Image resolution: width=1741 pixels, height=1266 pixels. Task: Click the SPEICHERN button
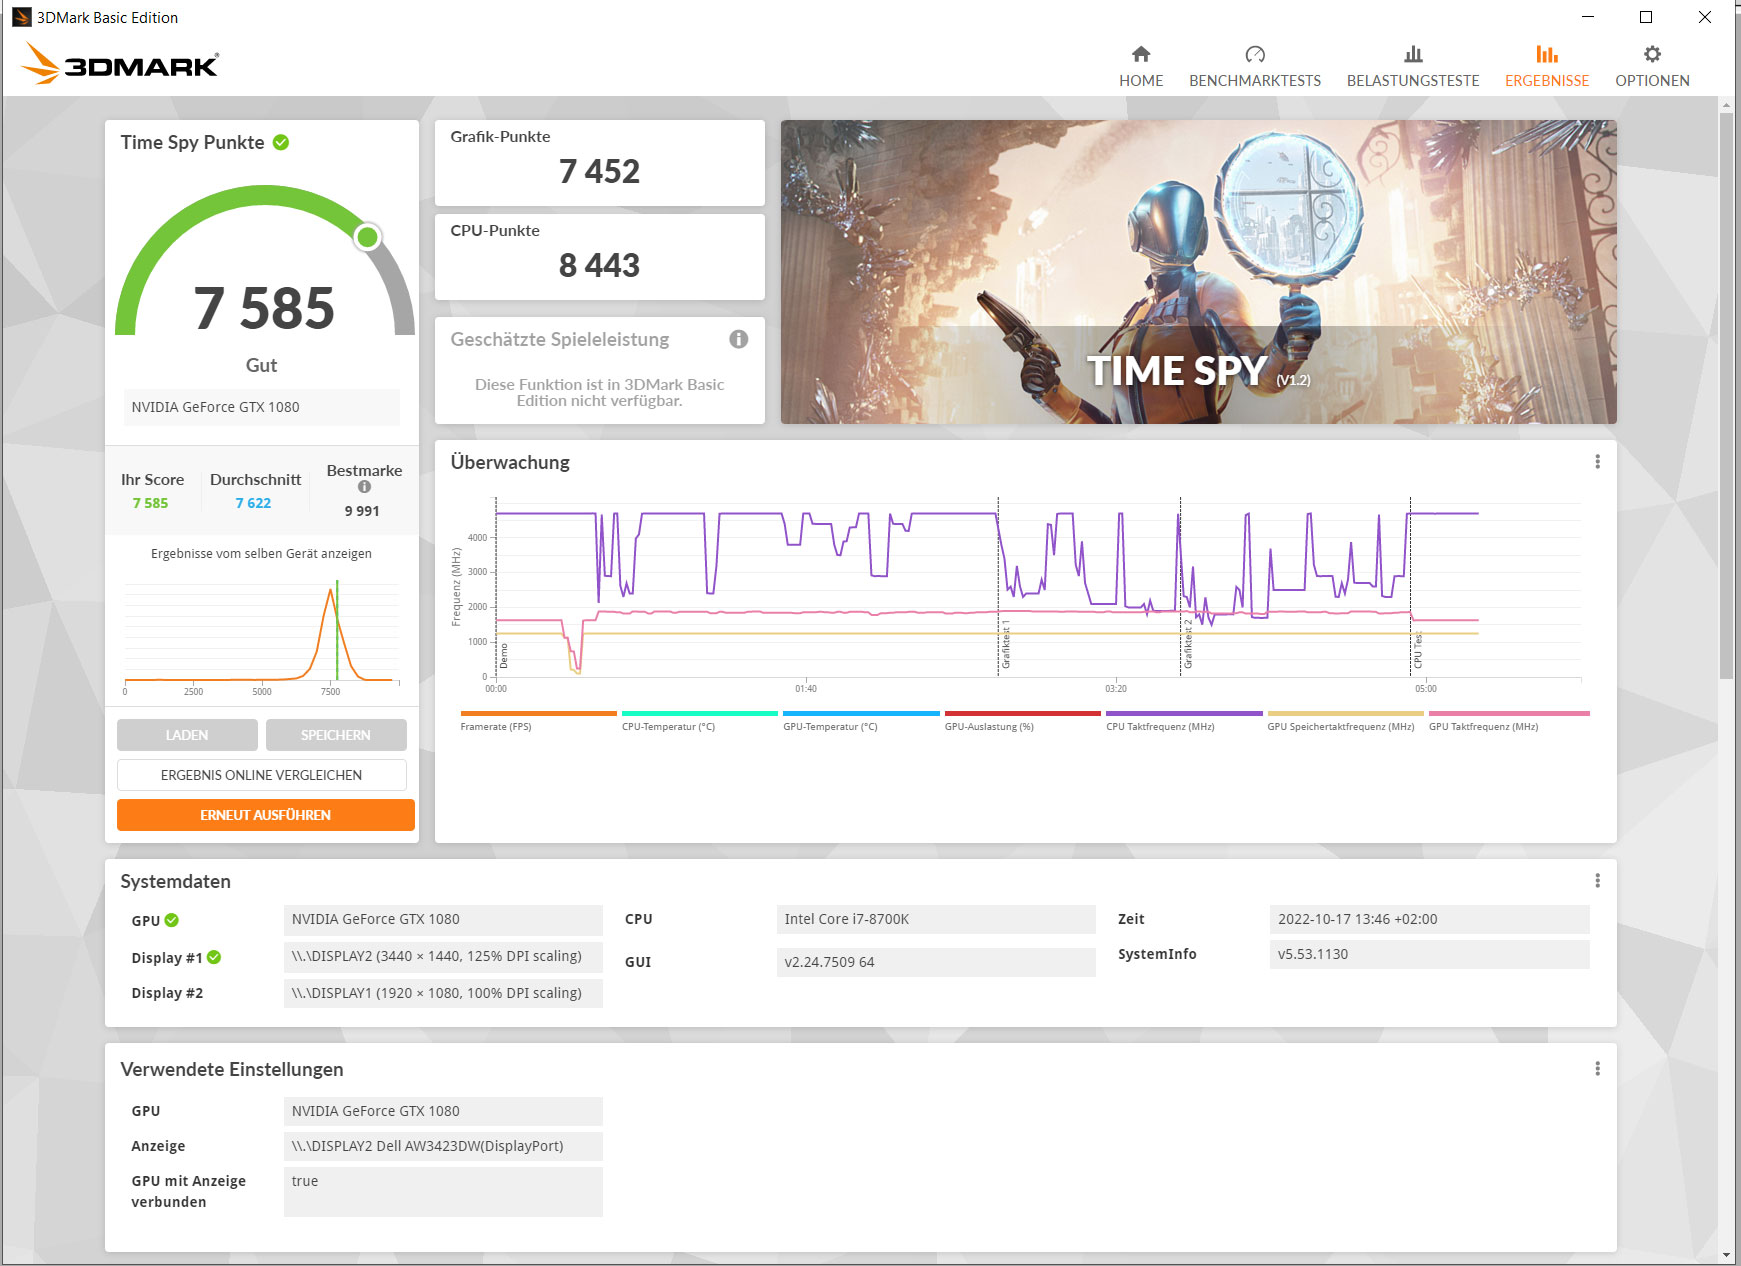tap(336, 735)
